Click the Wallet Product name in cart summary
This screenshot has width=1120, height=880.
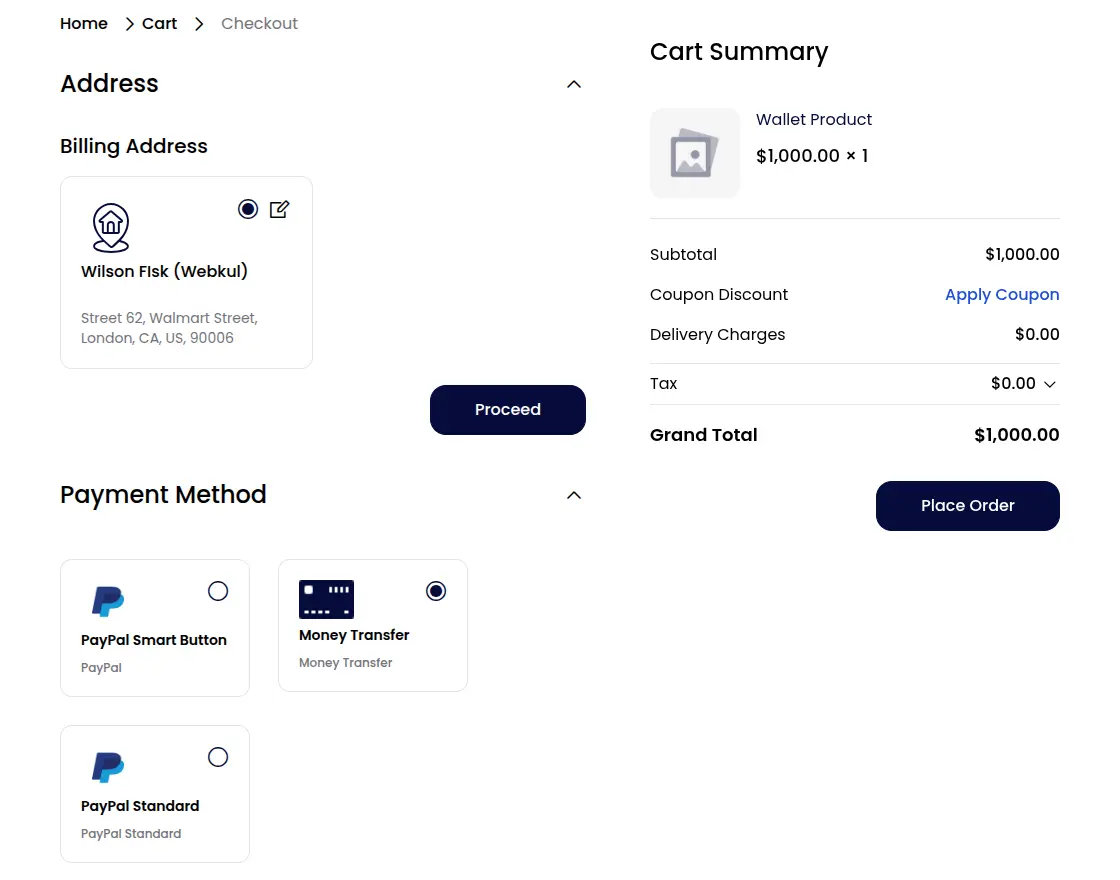pos(814,119)
